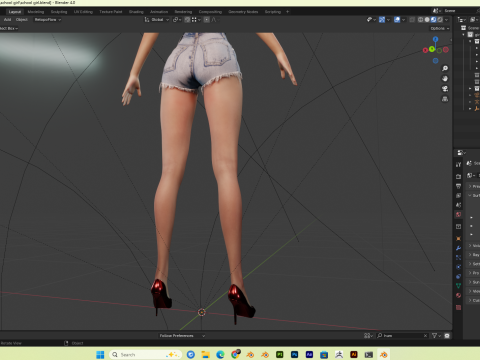The height and width of the screenshot is (360, 480).
Task: Toggle proportional editing in header
Action: point(207,20)
